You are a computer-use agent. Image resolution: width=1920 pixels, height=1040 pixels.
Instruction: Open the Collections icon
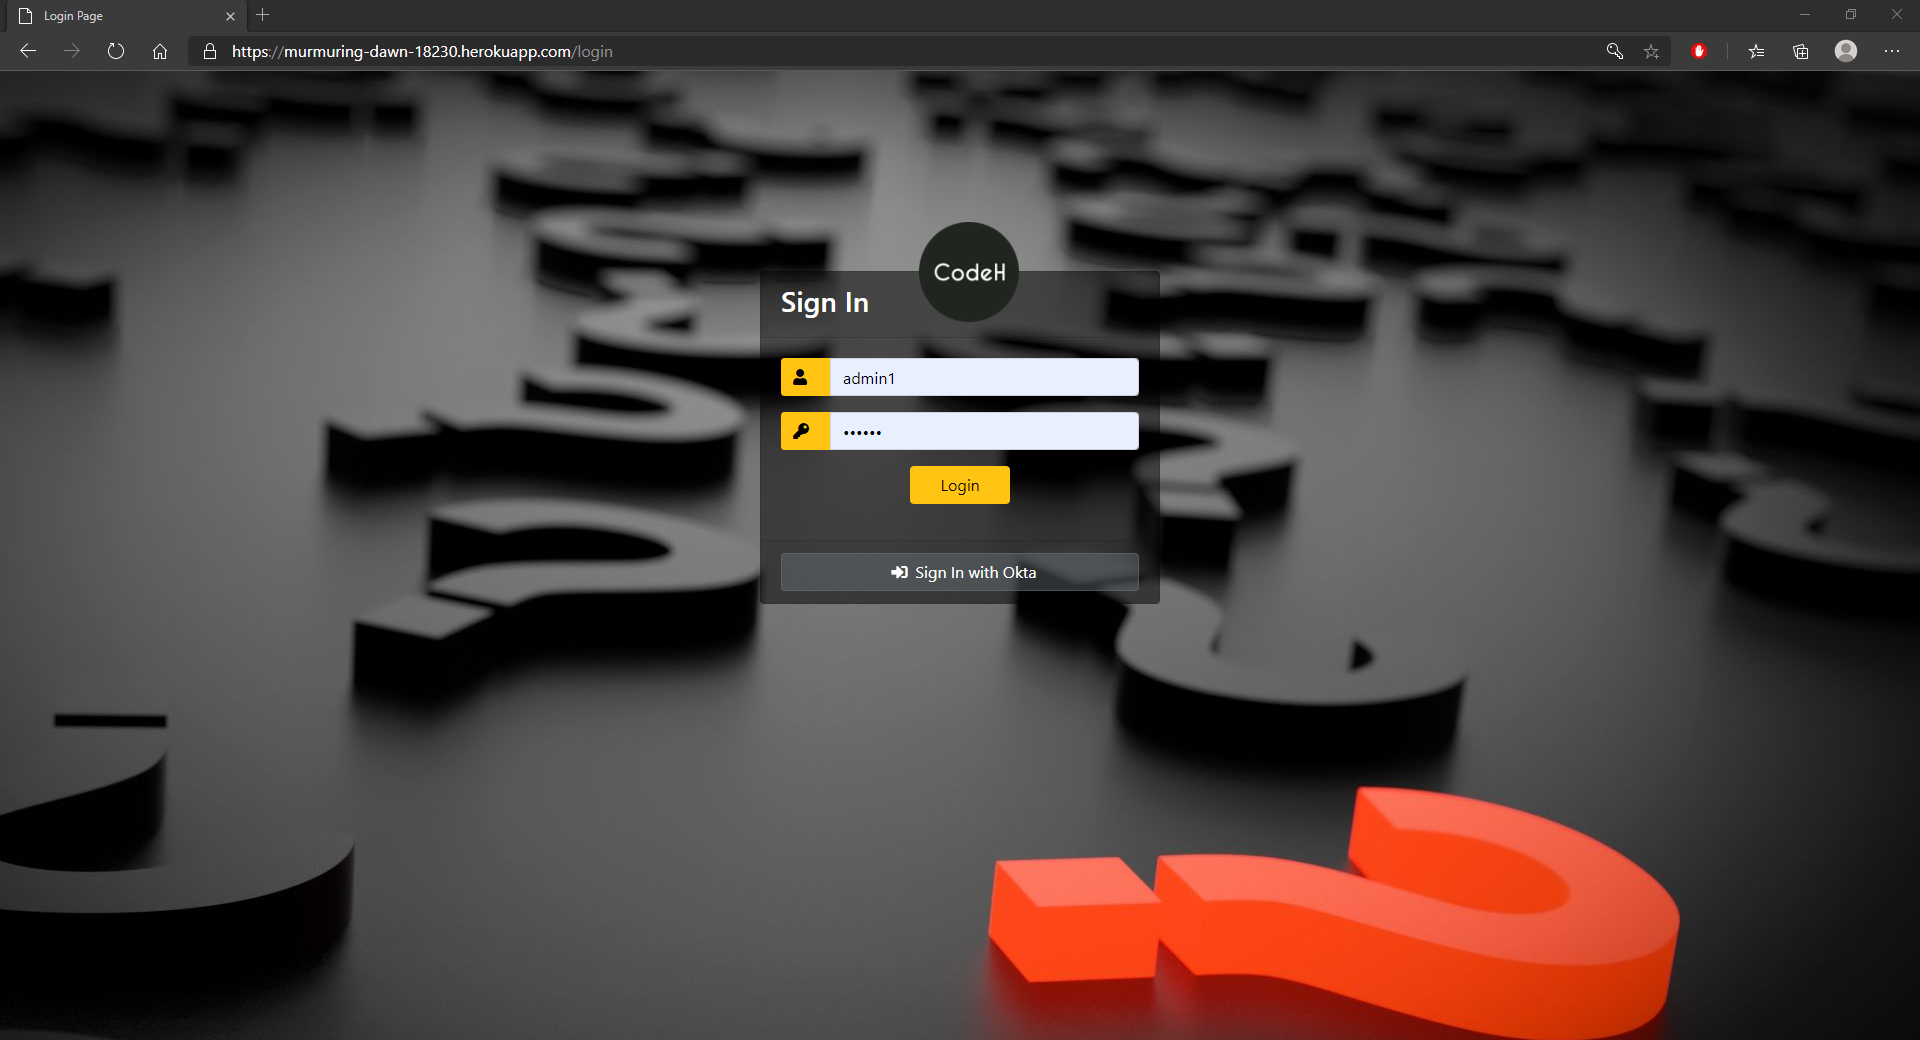coord(1801,51)
